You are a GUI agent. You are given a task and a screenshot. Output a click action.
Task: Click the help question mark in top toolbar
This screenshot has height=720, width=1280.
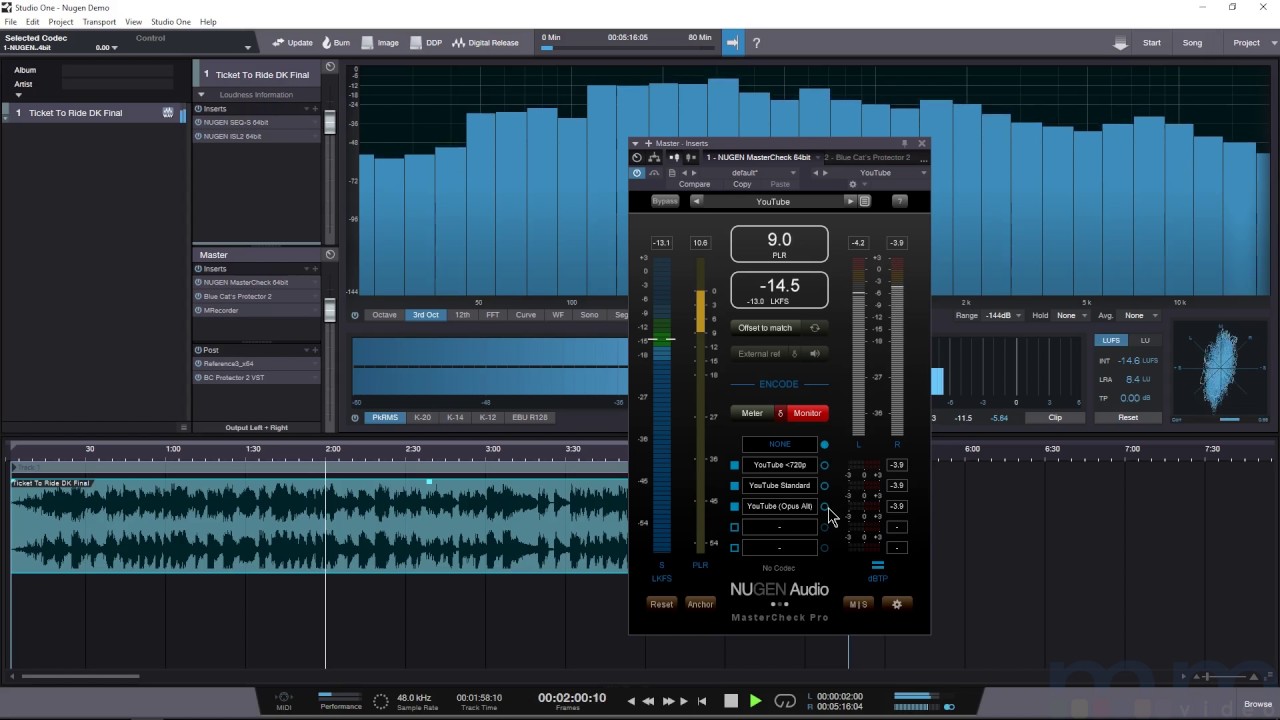(x=756, y=43)
